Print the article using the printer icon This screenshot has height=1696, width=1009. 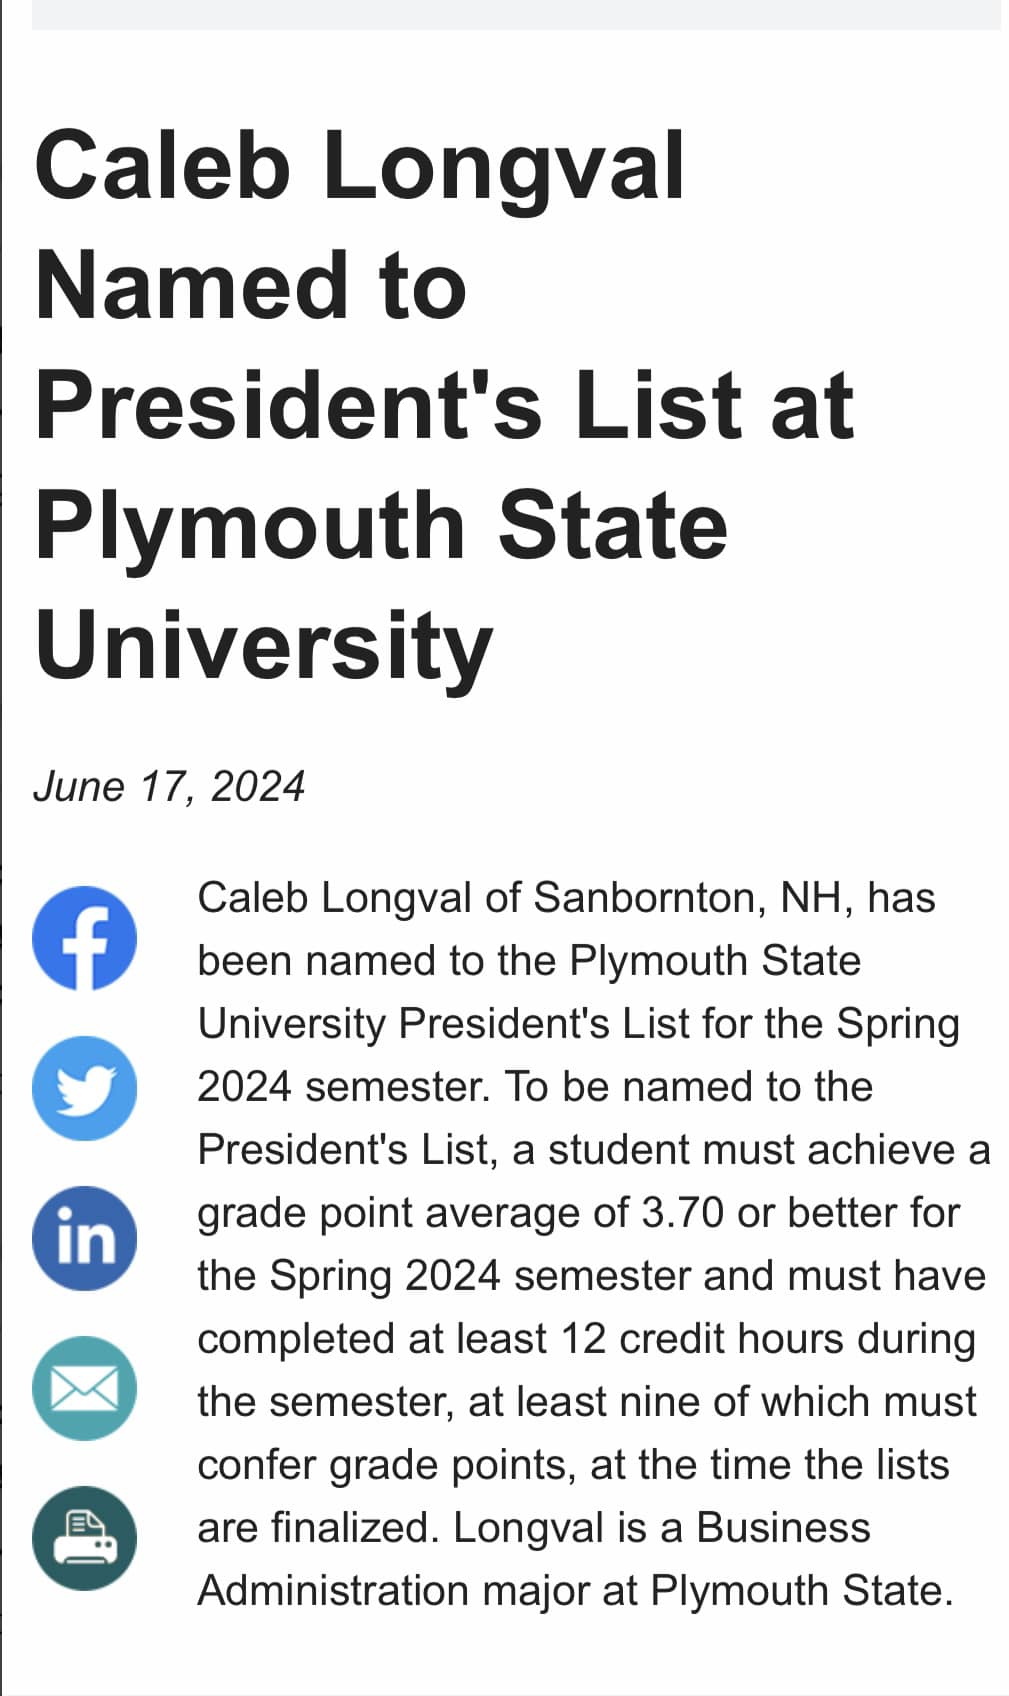point(84,1538)
